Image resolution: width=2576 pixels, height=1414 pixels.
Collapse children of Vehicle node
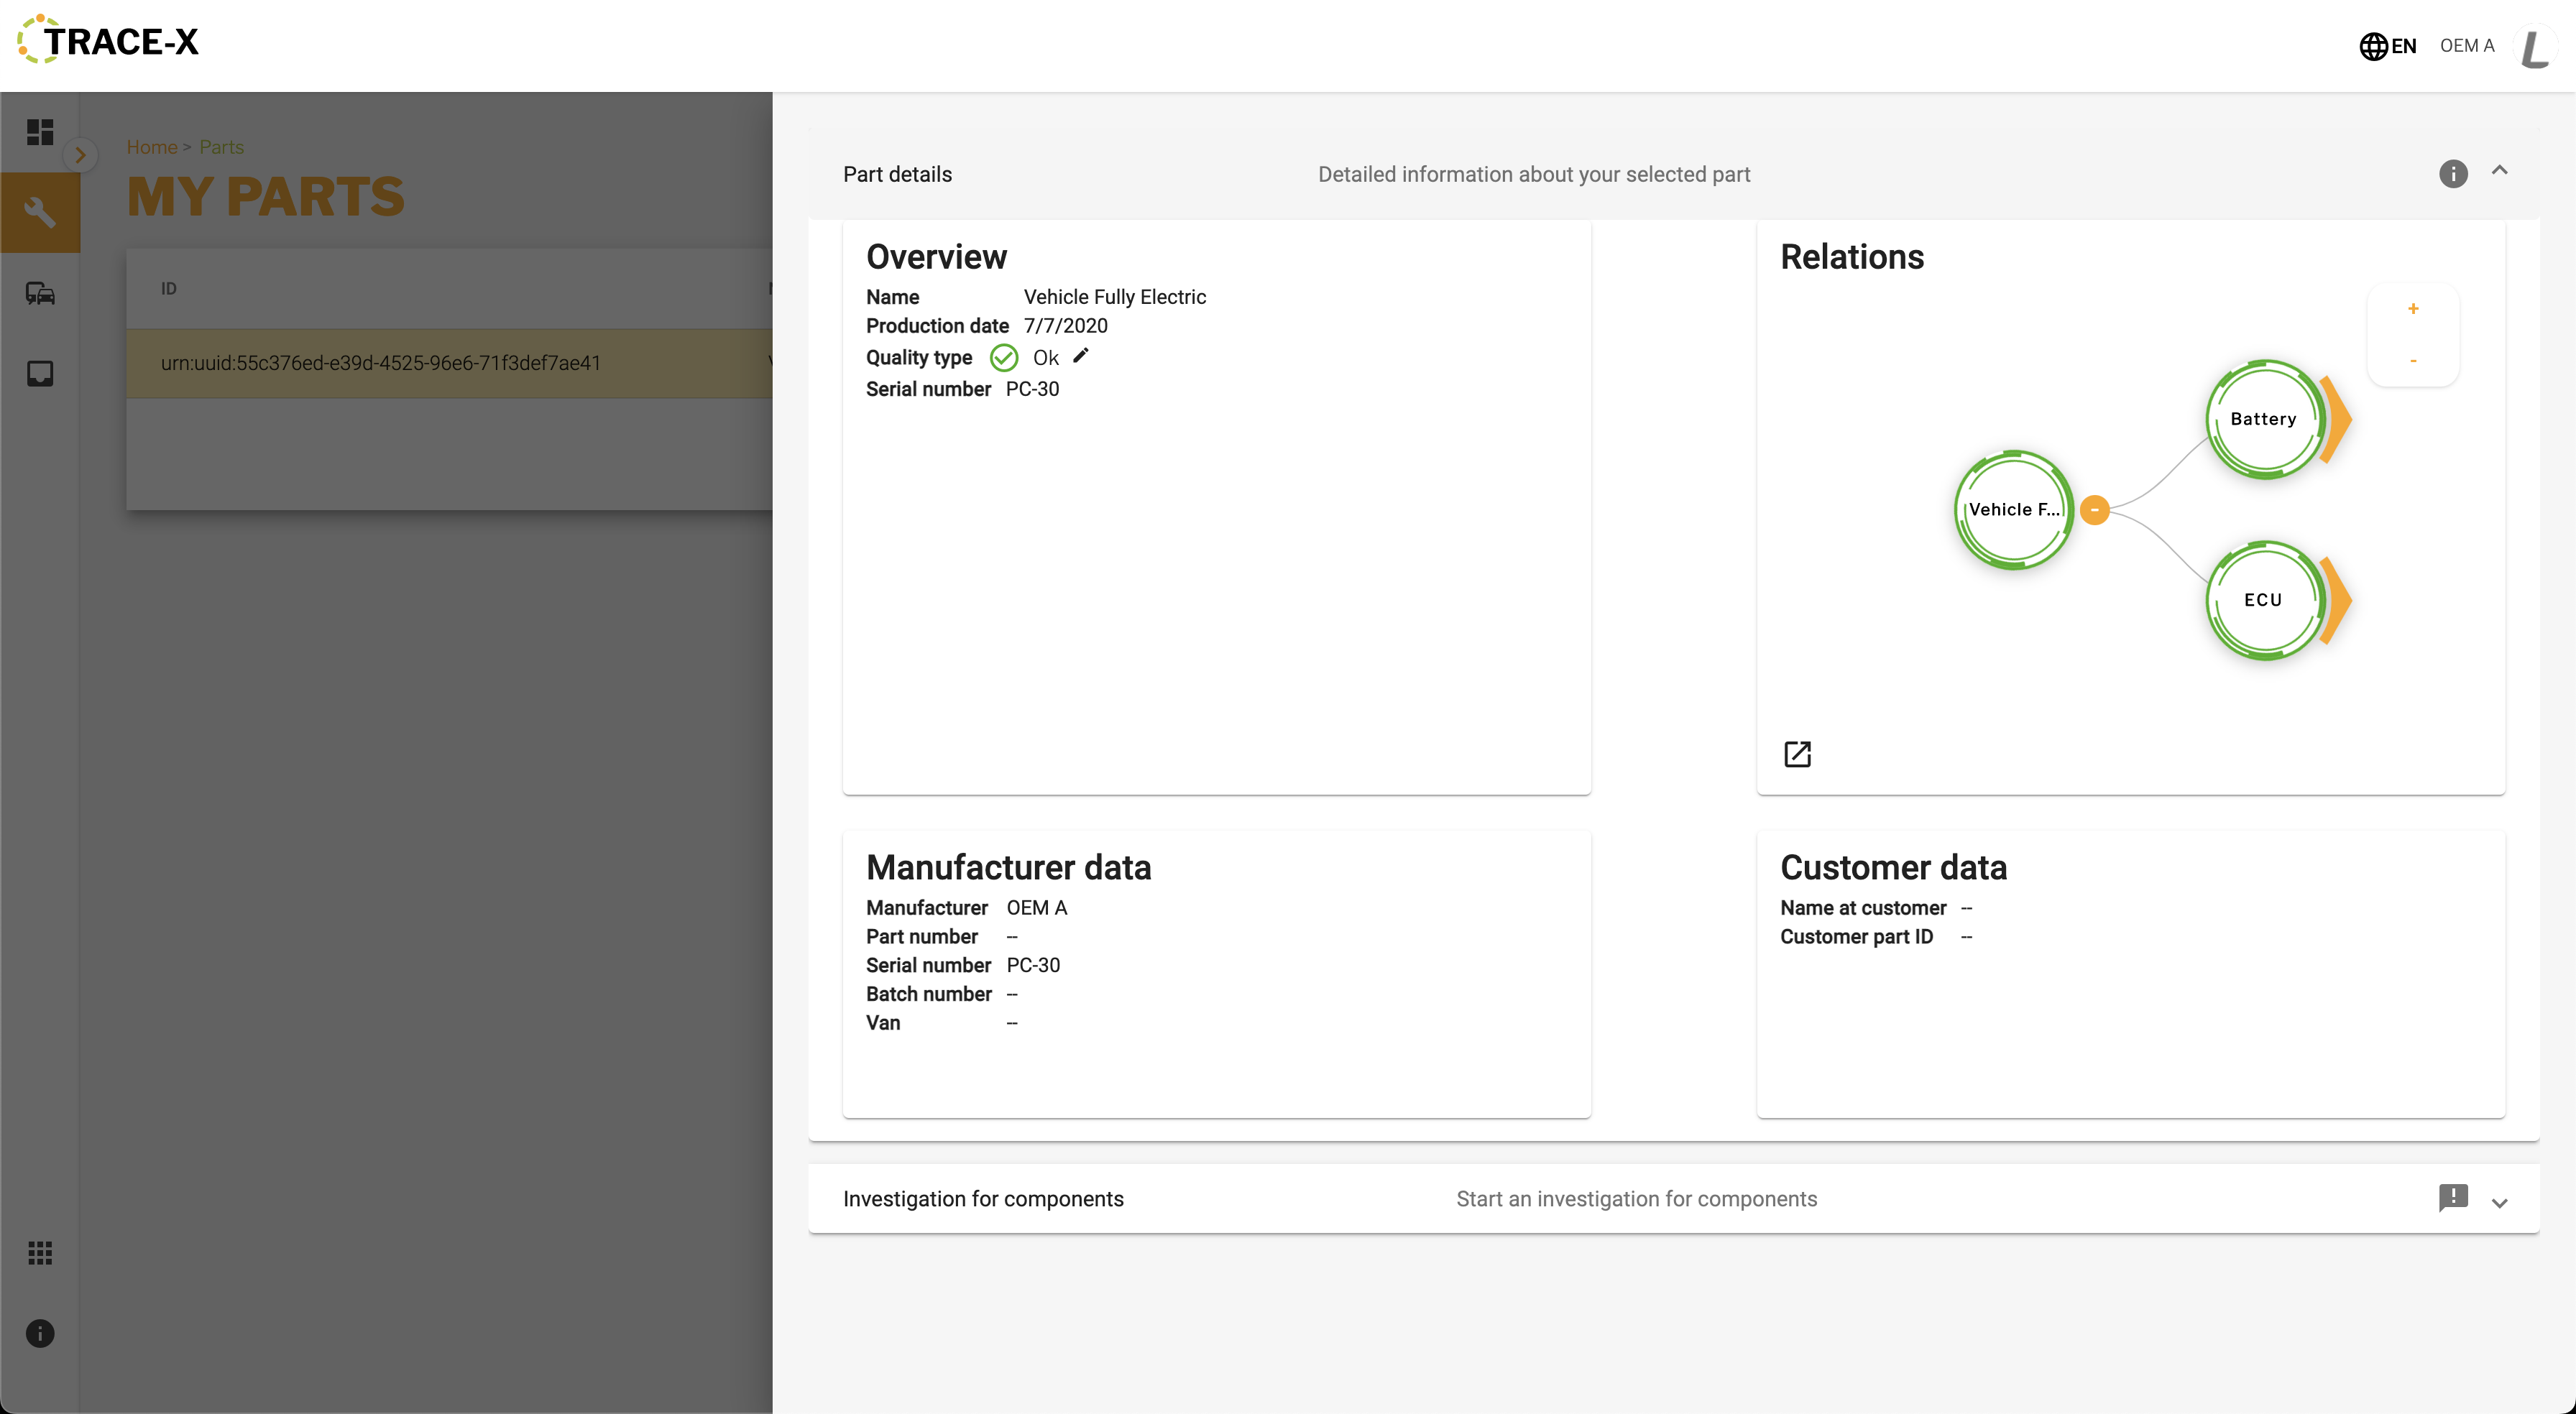click(x=2095, y=510)
